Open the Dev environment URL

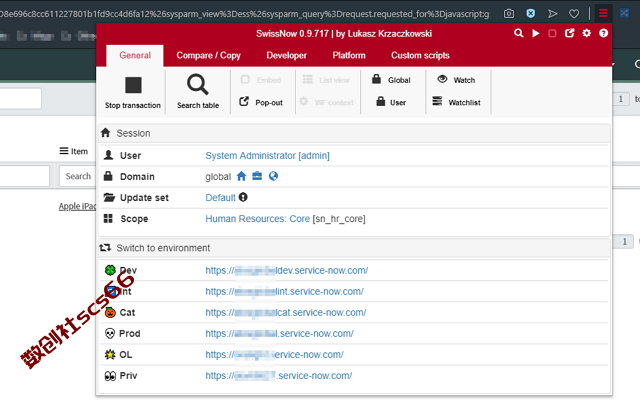coord(287,270)
